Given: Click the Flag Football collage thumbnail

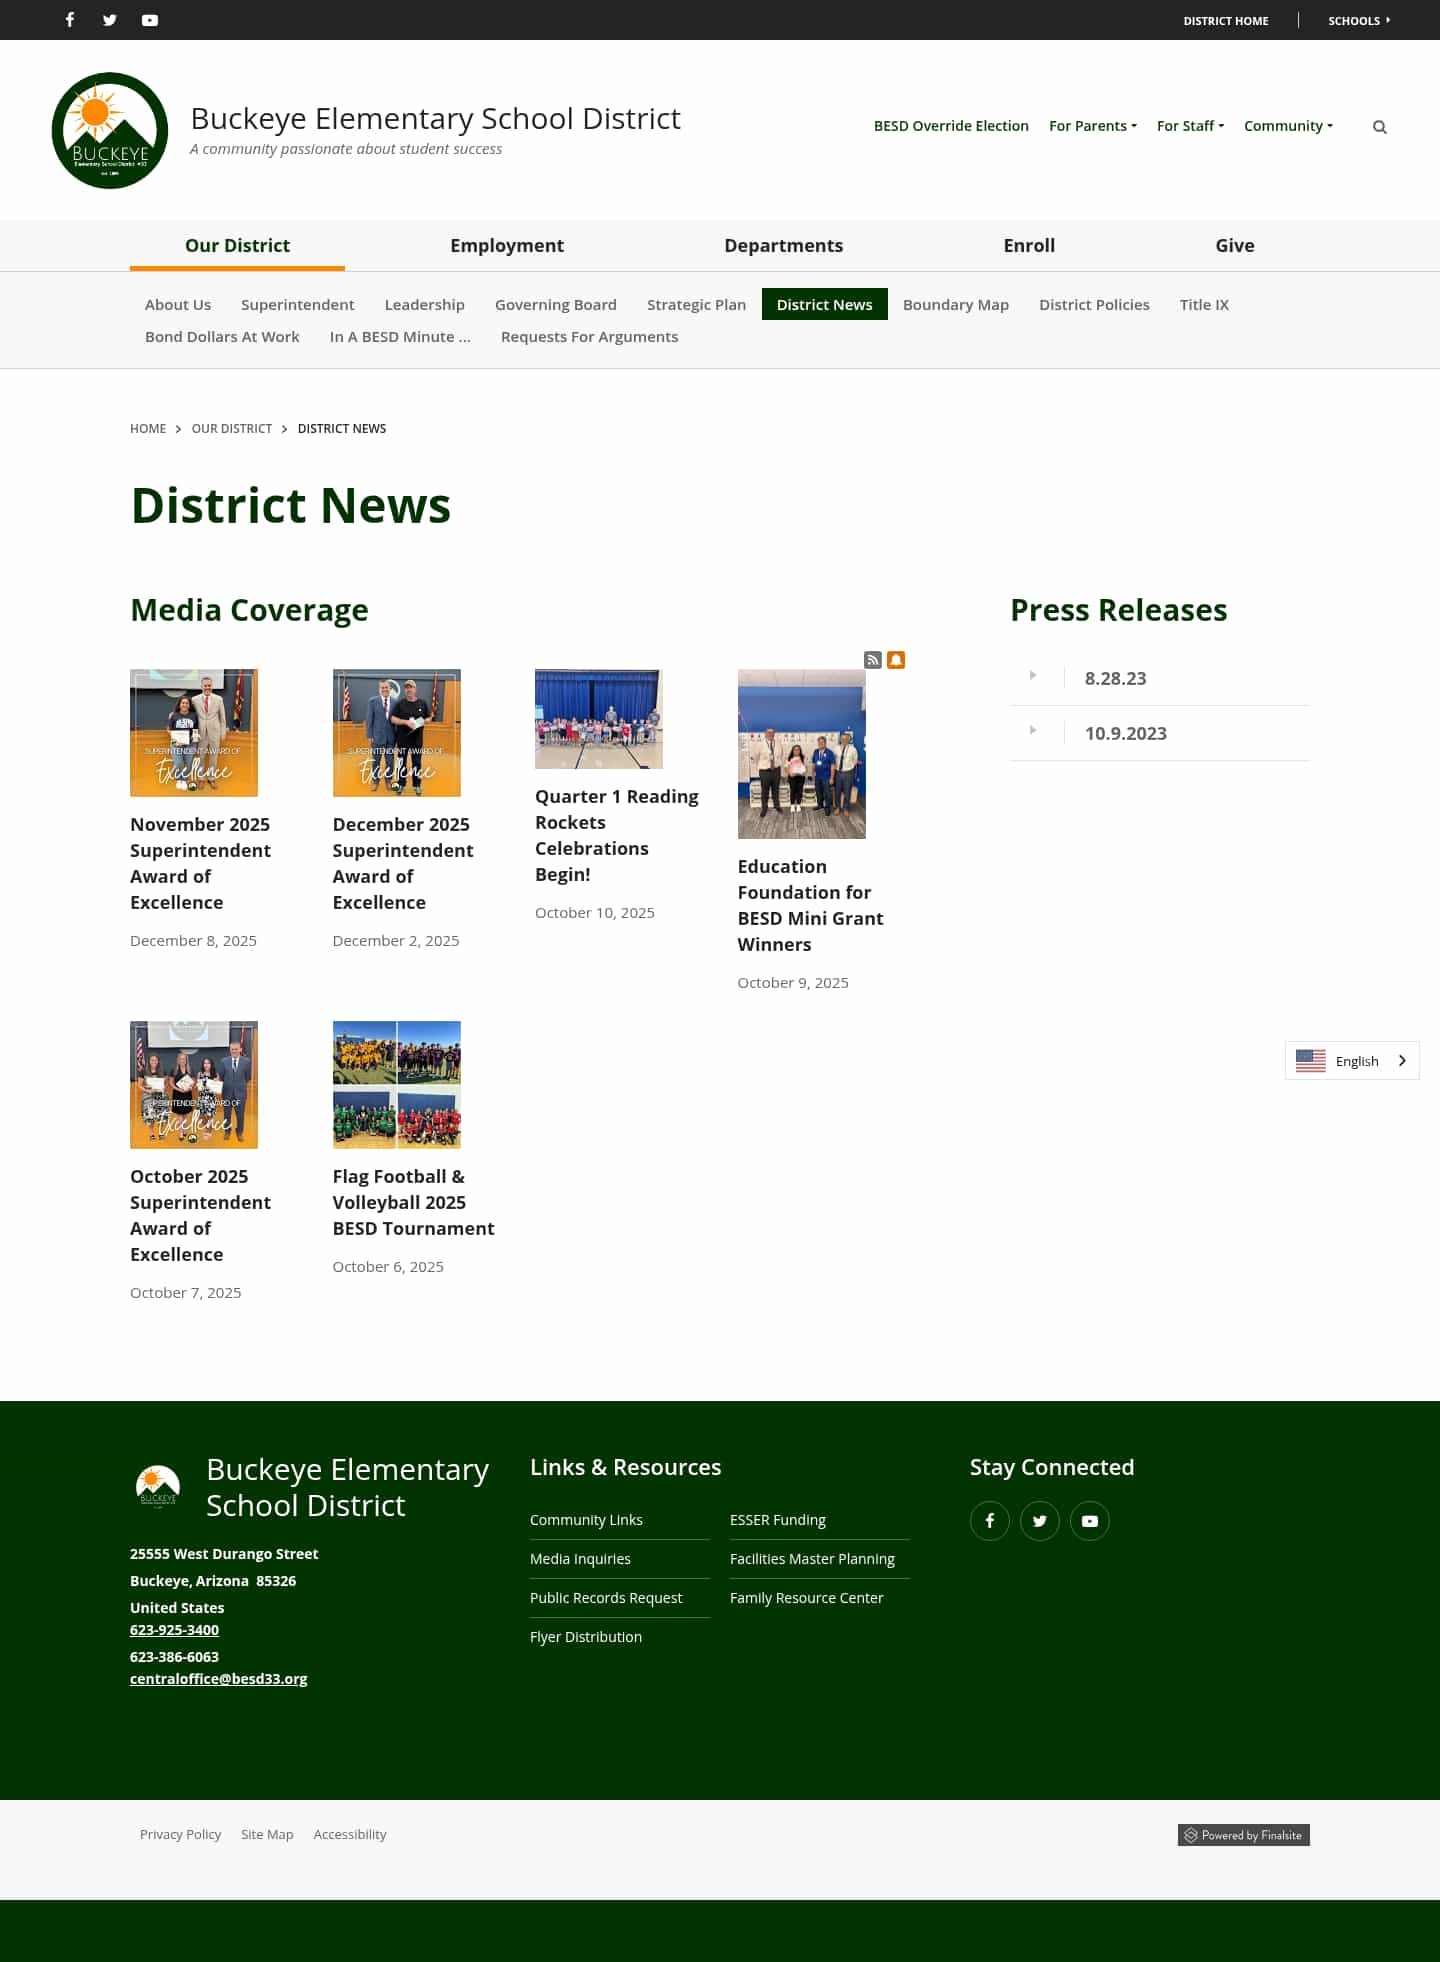Looking at the screenshot, I should pos(397,1085).
